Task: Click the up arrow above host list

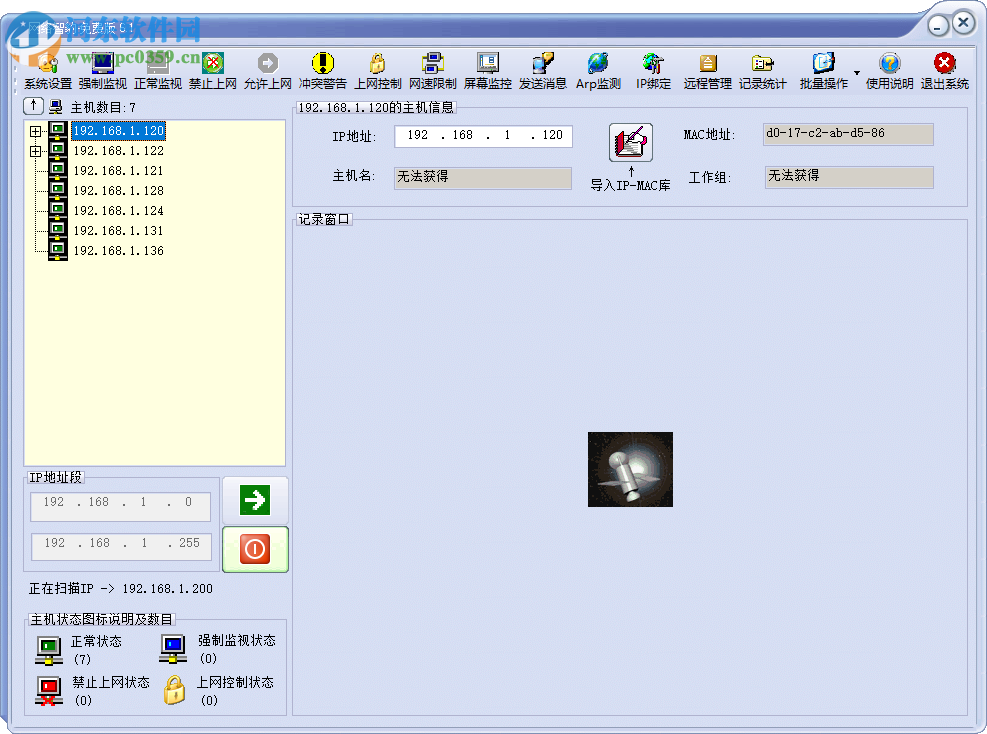Action: 33,106
